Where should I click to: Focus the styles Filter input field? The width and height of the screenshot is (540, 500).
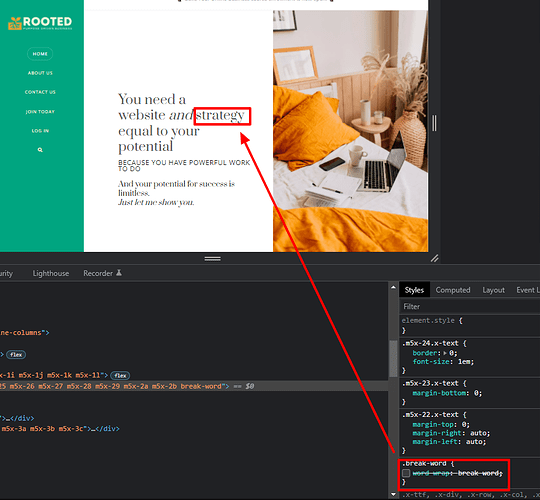pos(469,306)
